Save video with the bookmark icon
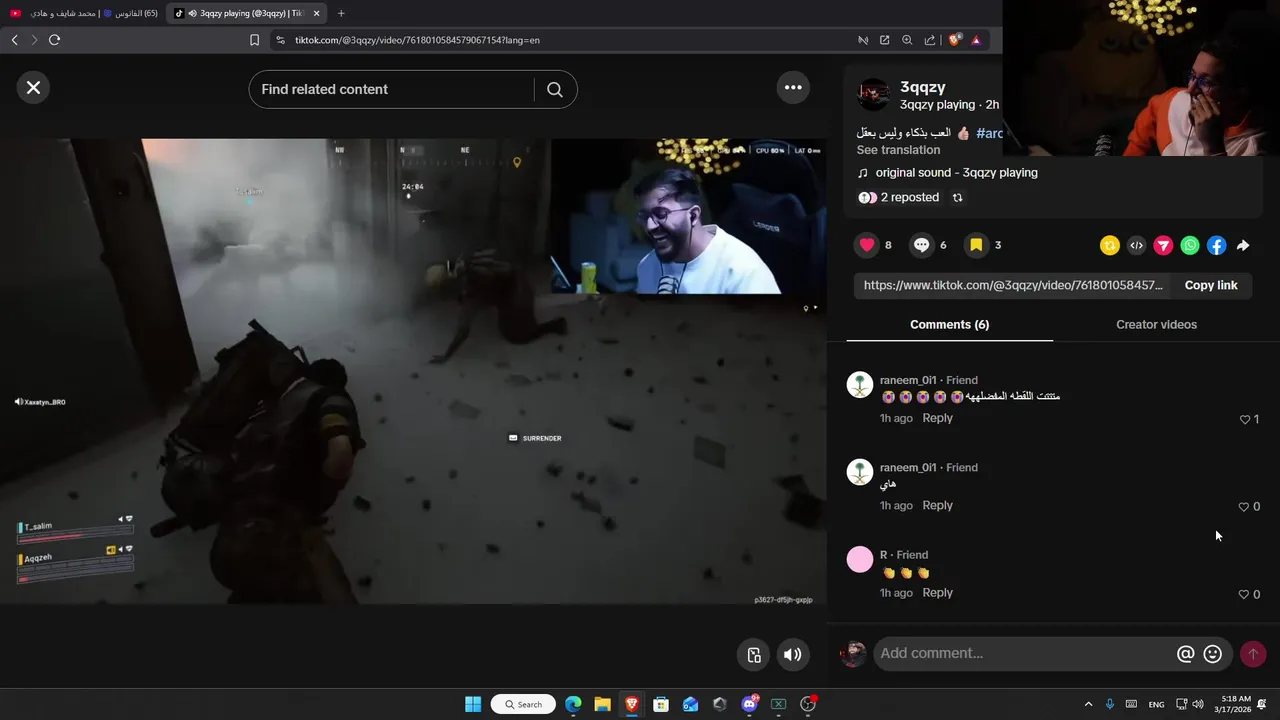Viewport: 1280px width, 720px height. (x=976, y=245)
